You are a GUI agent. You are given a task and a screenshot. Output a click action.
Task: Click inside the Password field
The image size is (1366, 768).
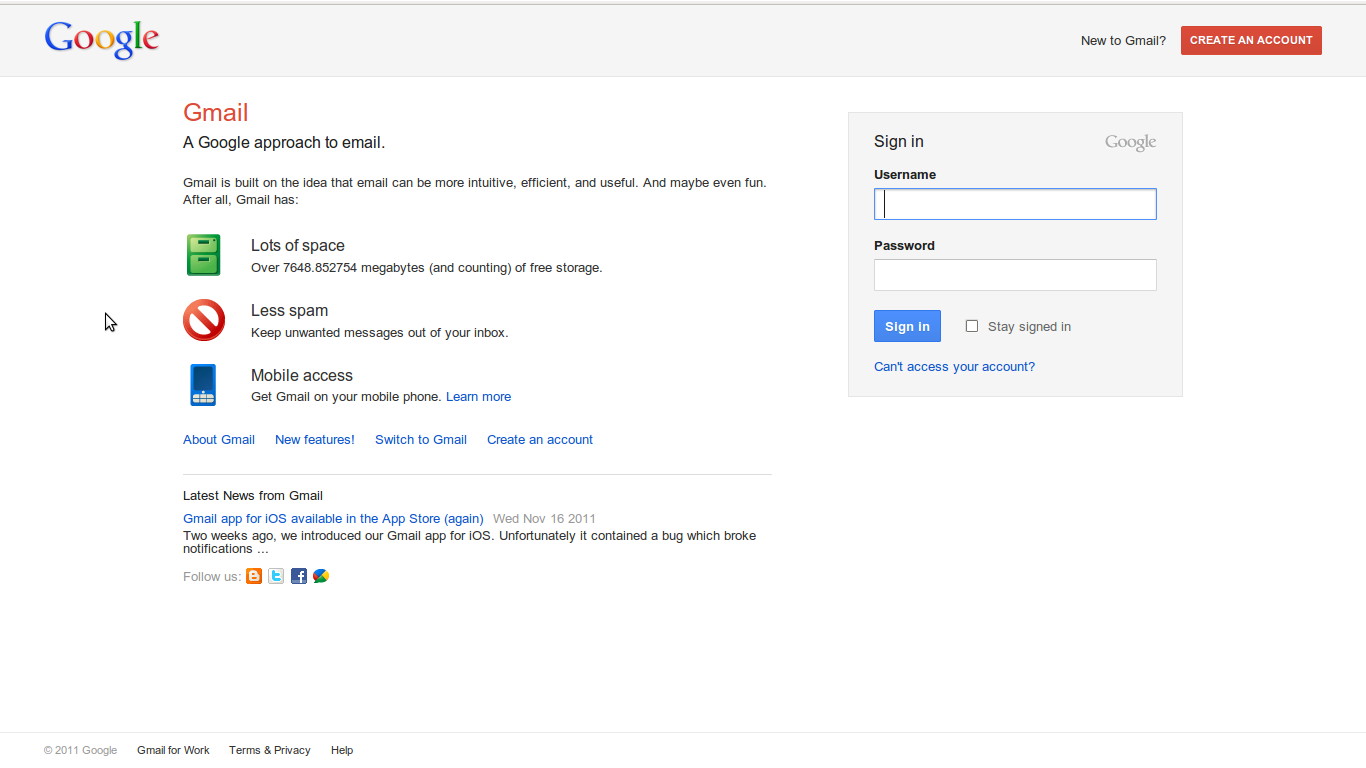pos(1014,274)
